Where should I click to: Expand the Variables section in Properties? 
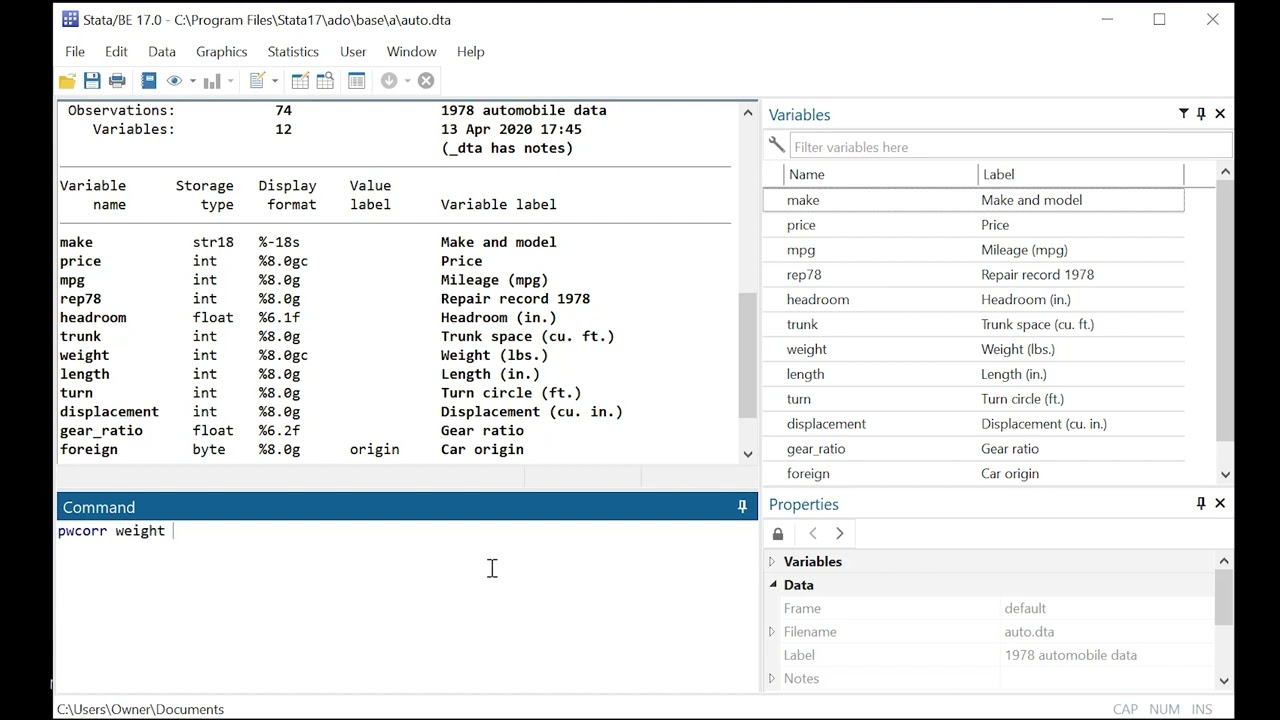[772, 562]
